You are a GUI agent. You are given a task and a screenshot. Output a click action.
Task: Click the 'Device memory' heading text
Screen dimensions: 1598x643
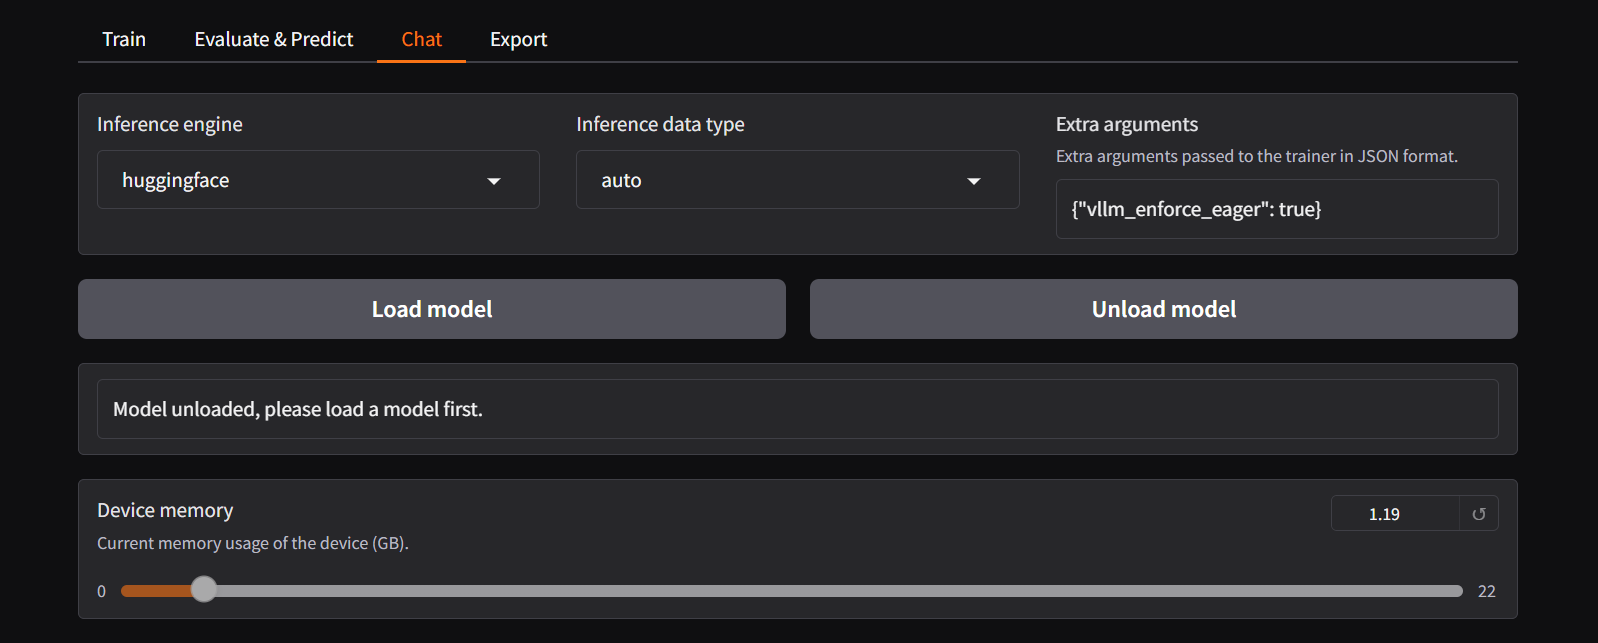pyautogui.click(x=165, y=510)
